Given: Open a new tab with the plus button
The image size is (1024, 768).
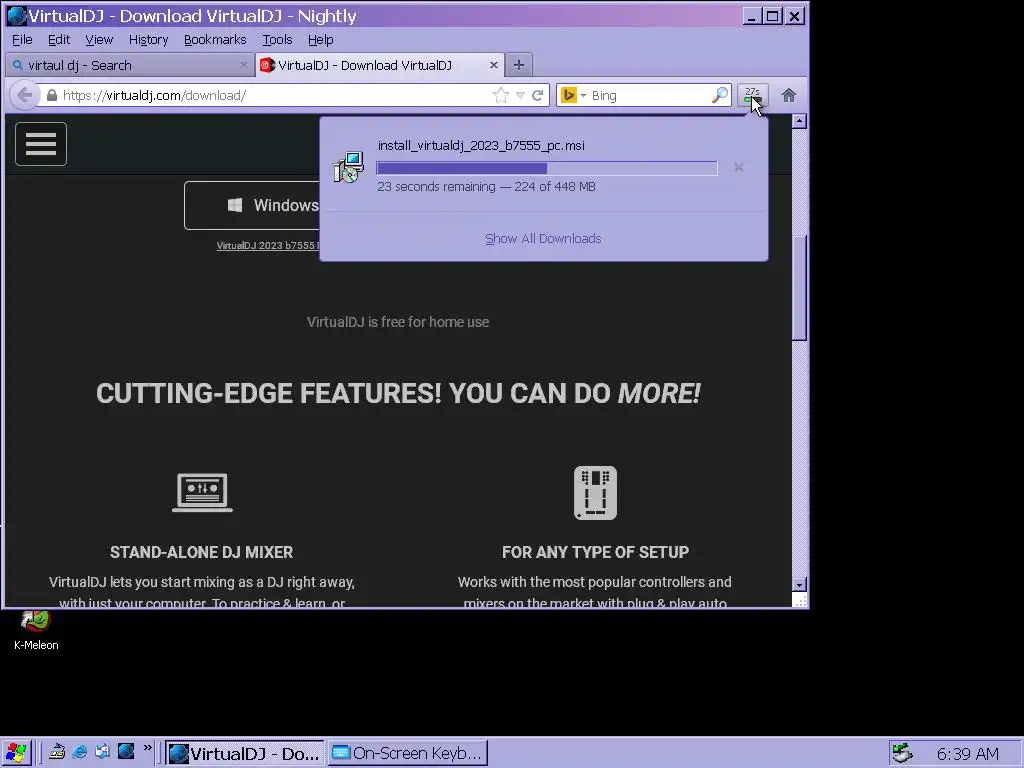Looking at the screenshot, I should (519, 65).
